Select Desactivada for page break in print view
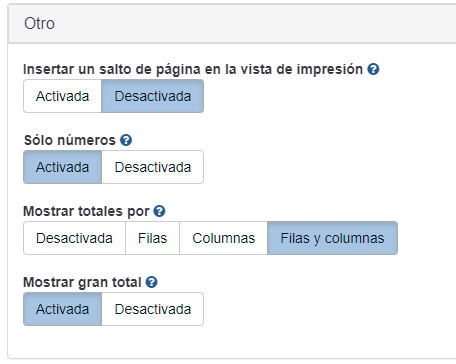This screenshot has width=456, height=364. pos(153,96)
